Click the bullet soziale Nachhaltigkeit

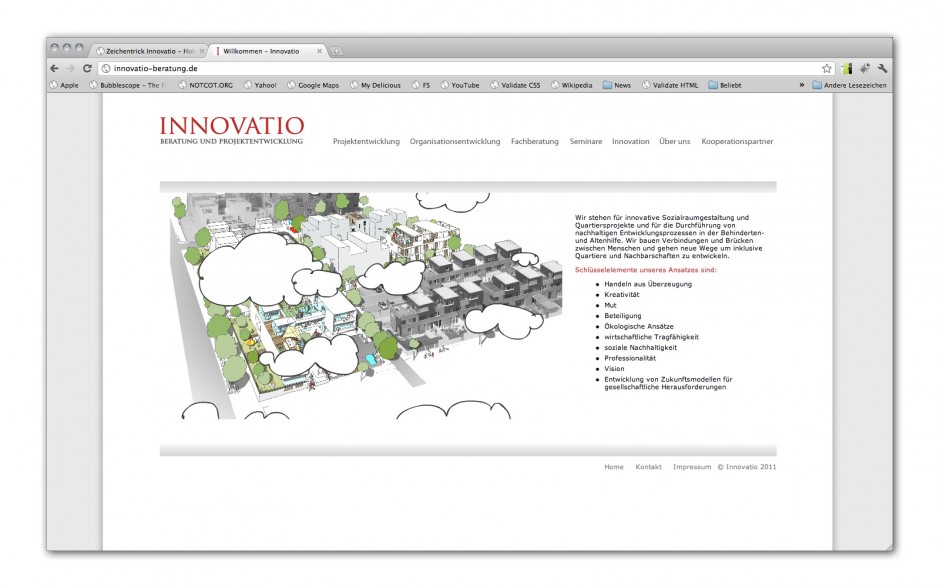pos(641,348)
